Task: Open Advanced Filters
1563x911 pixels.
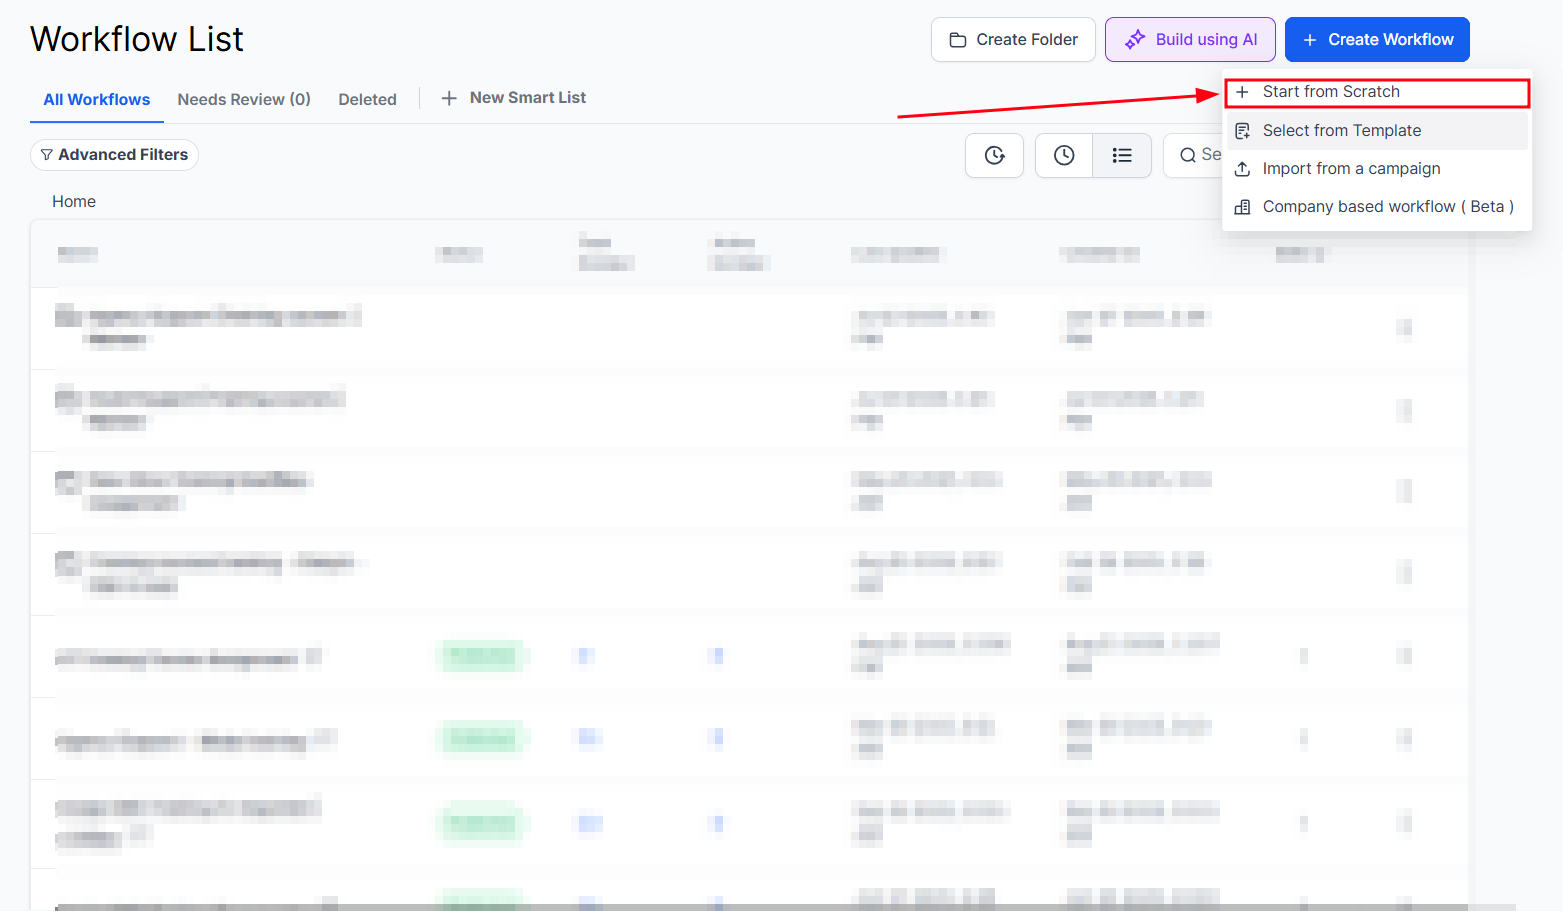Action: [x=115, y=155]
